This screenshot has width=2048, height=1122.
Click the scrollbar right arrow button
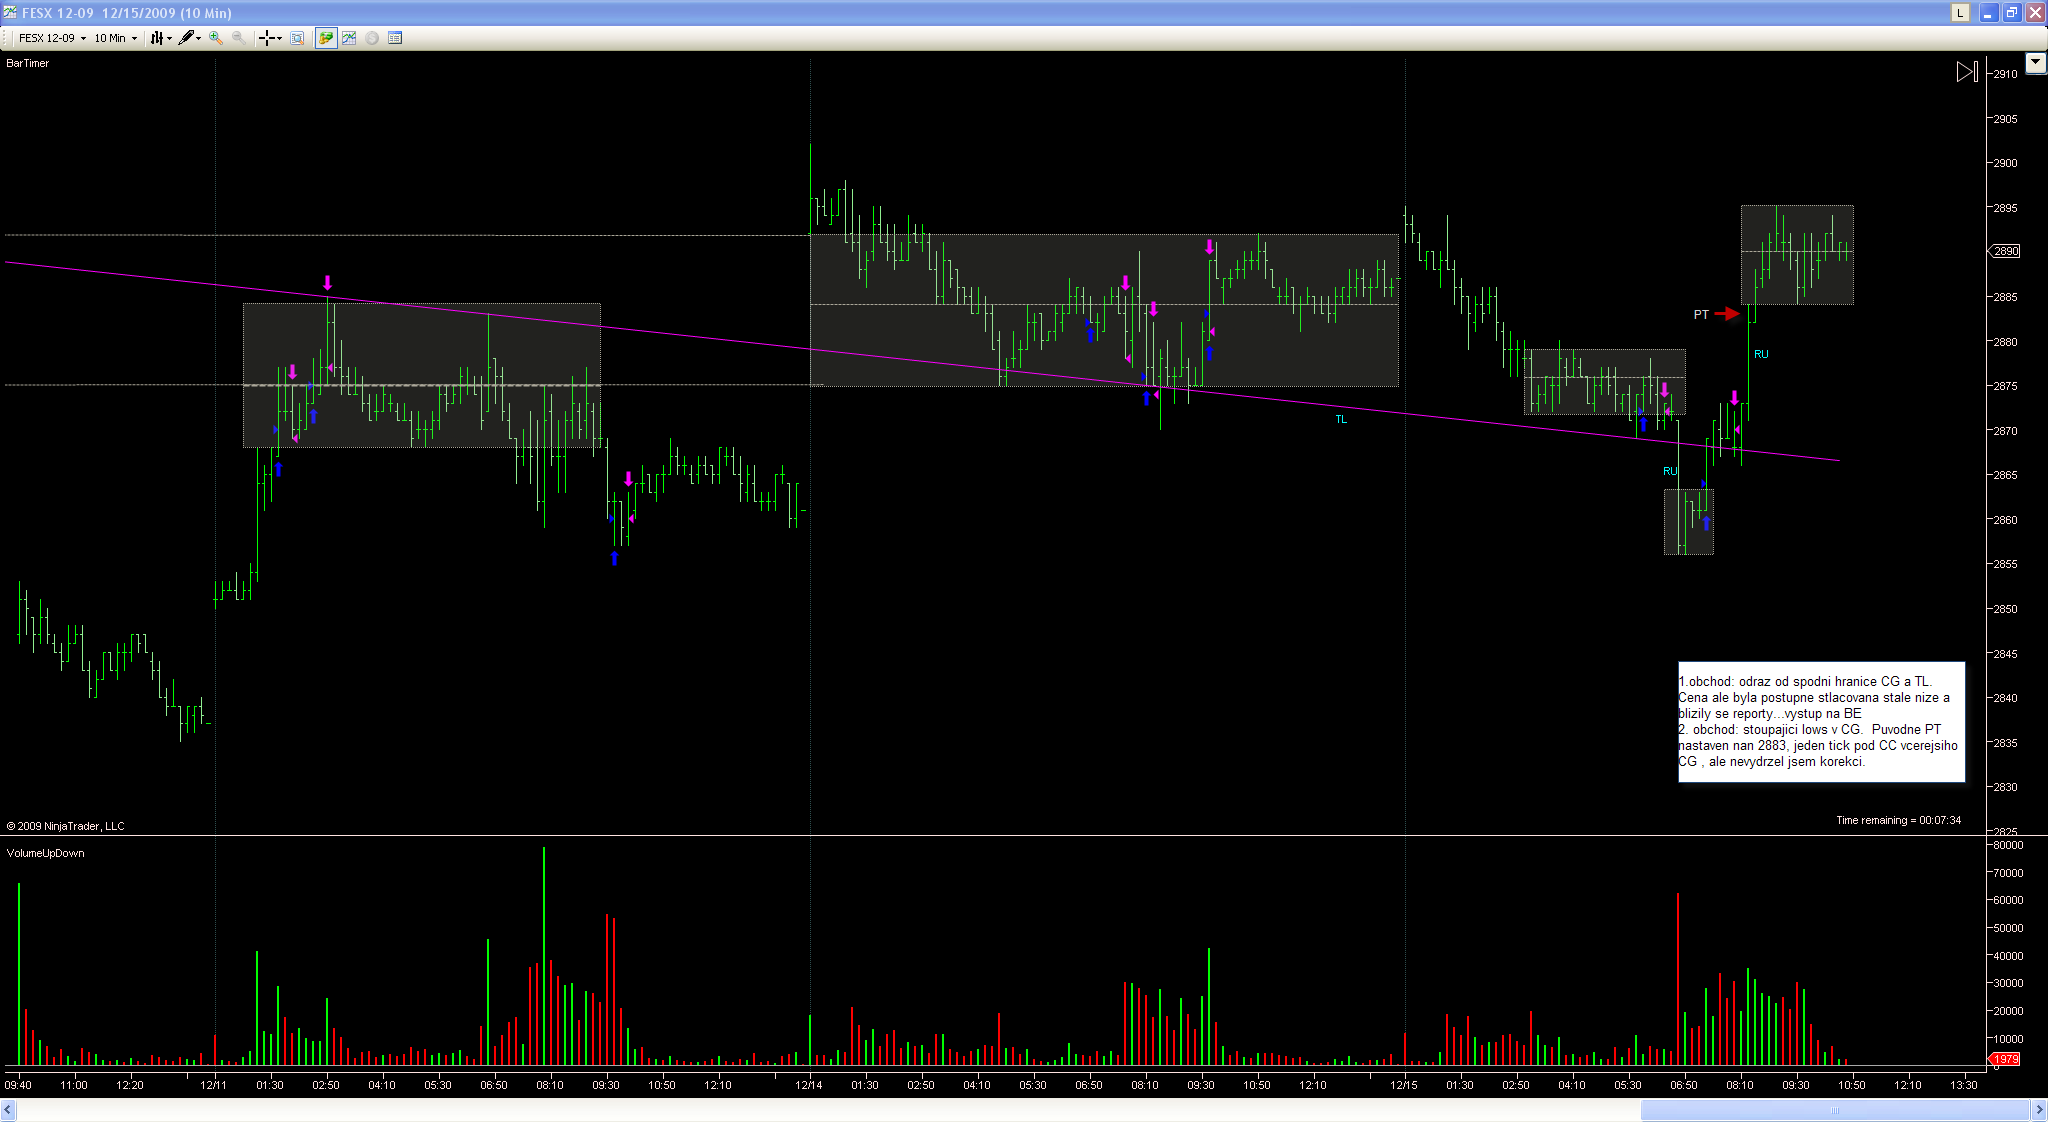(x=2039, y=1110)
